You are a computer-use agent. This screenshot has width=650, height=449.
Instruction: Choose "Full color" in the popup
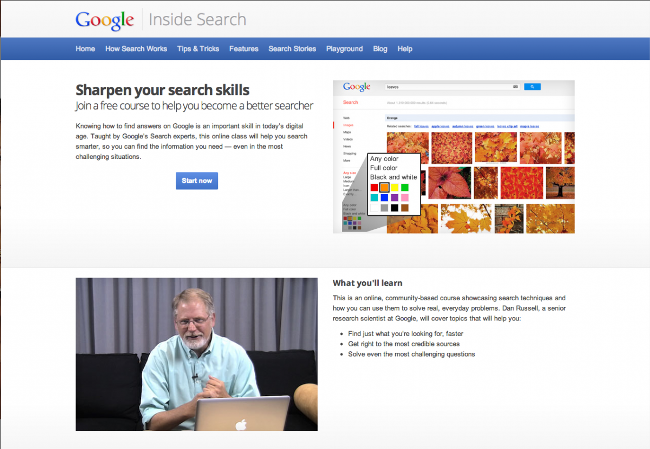click(x=384, y=168)
